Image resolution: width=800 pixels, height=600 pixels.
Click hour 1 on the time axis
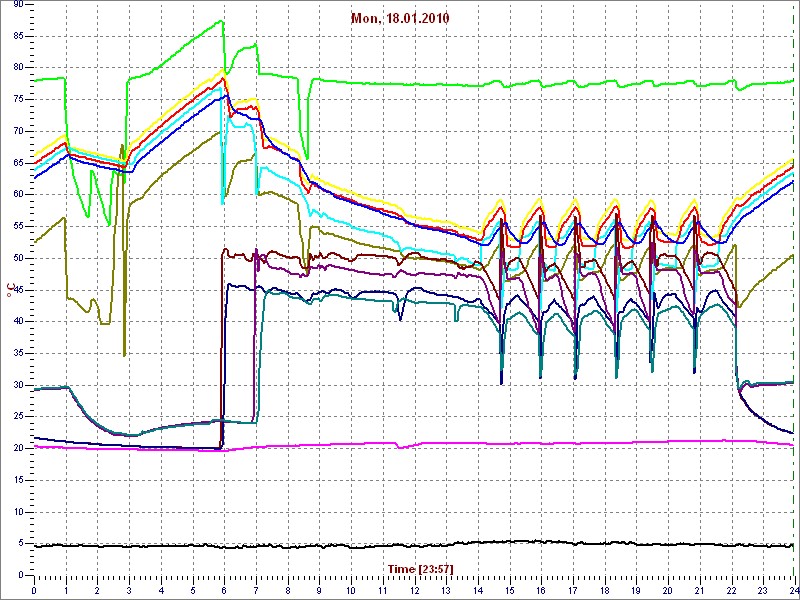tap(66, 590)
